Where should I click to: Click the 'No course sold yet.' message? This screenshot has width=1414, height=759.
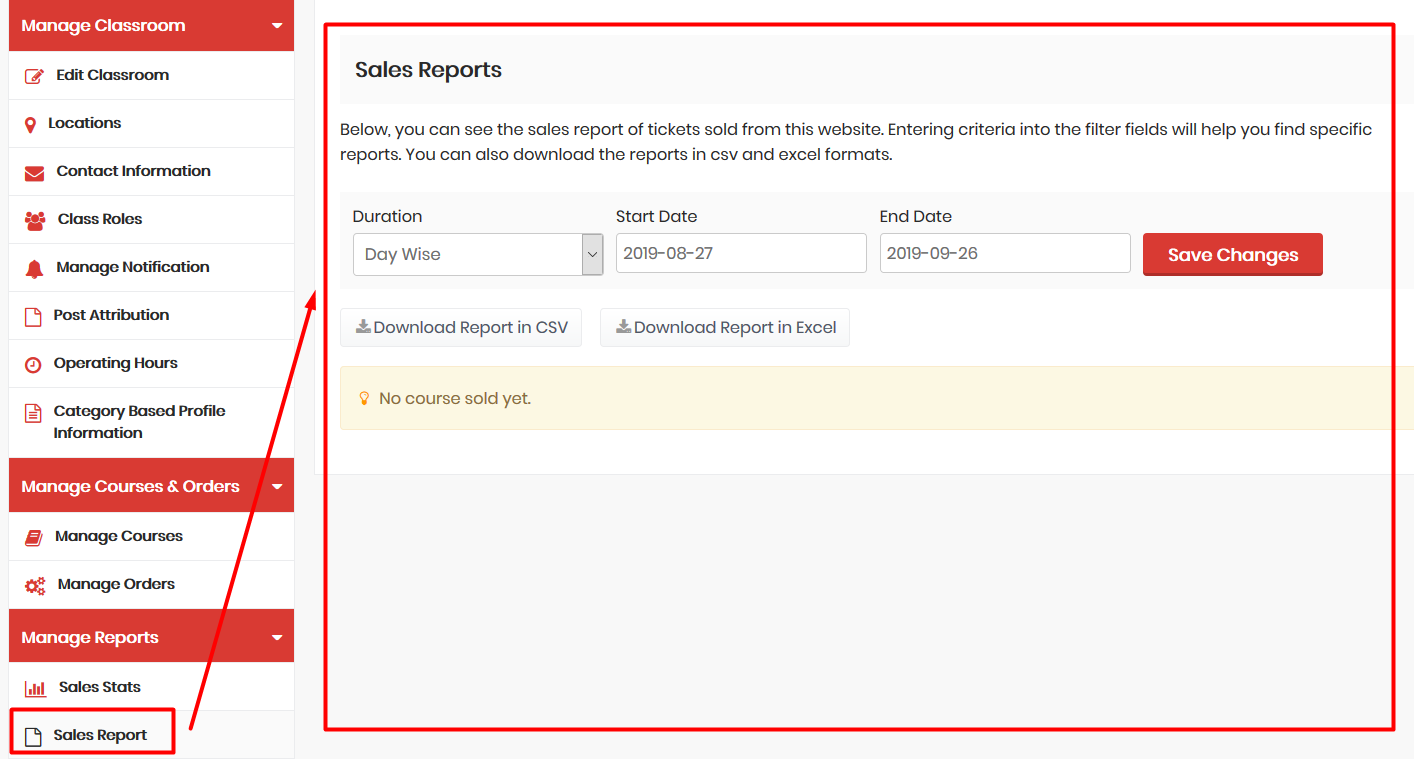[x=455, y=398]
